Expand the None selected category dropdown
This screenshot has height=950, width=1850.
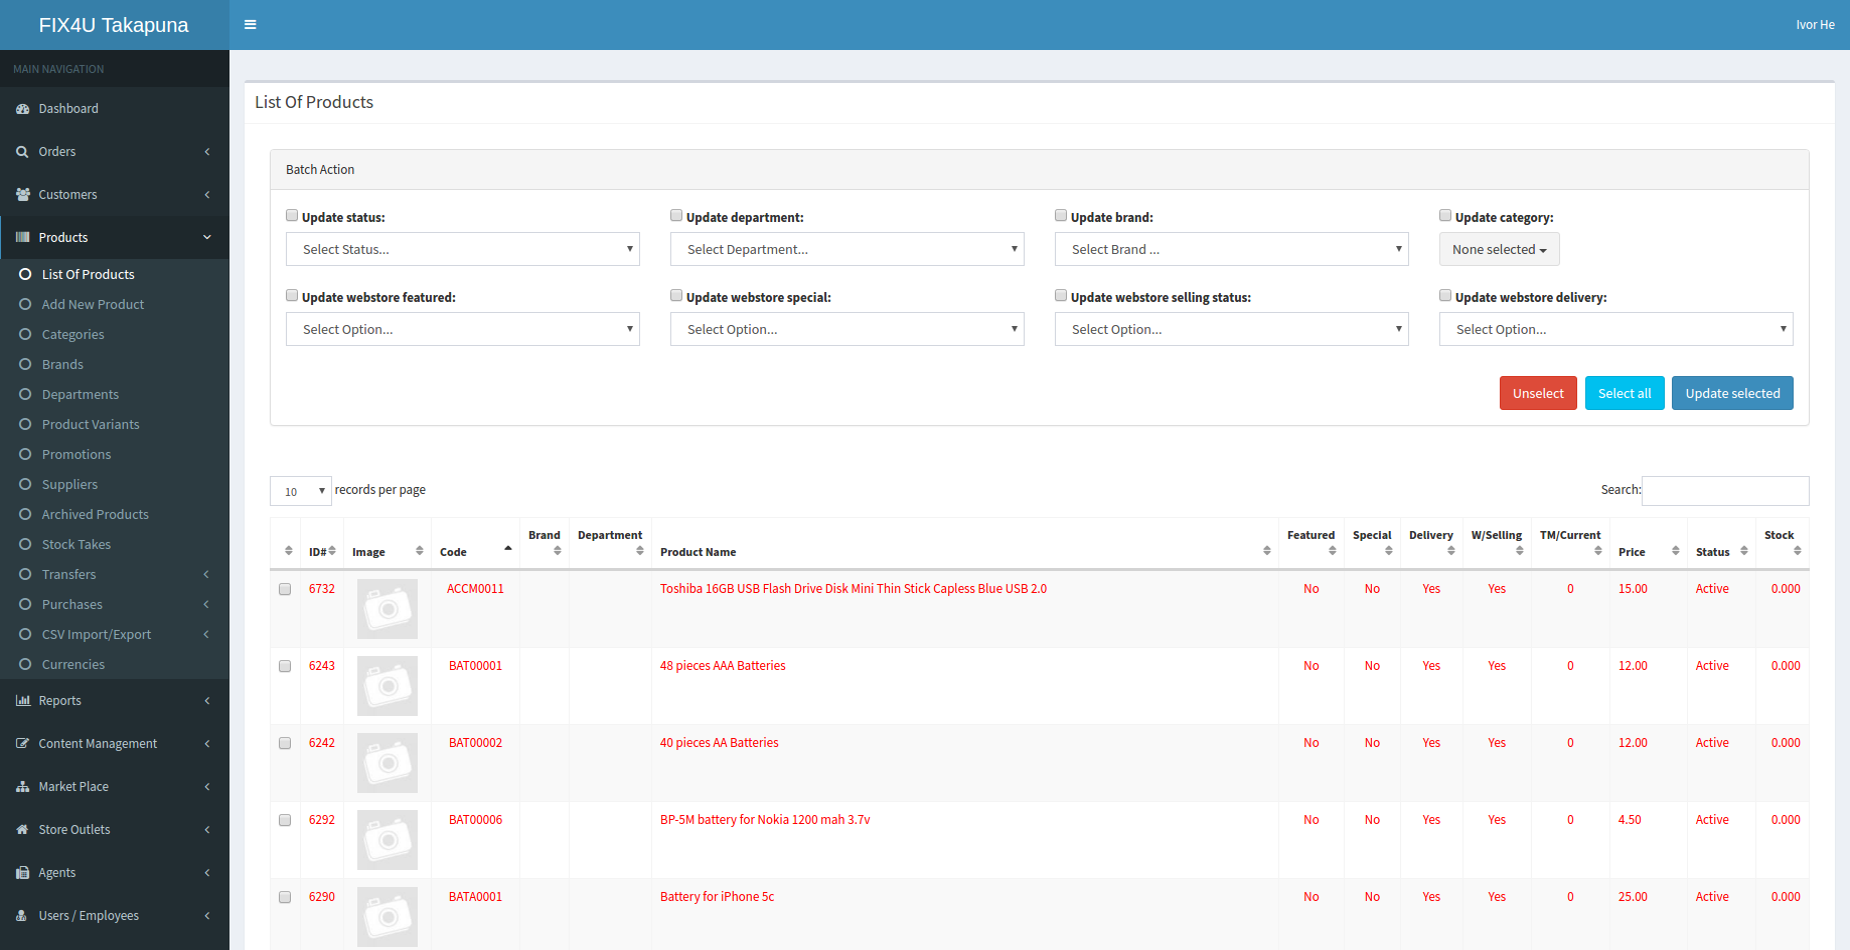coord(1498,250)
